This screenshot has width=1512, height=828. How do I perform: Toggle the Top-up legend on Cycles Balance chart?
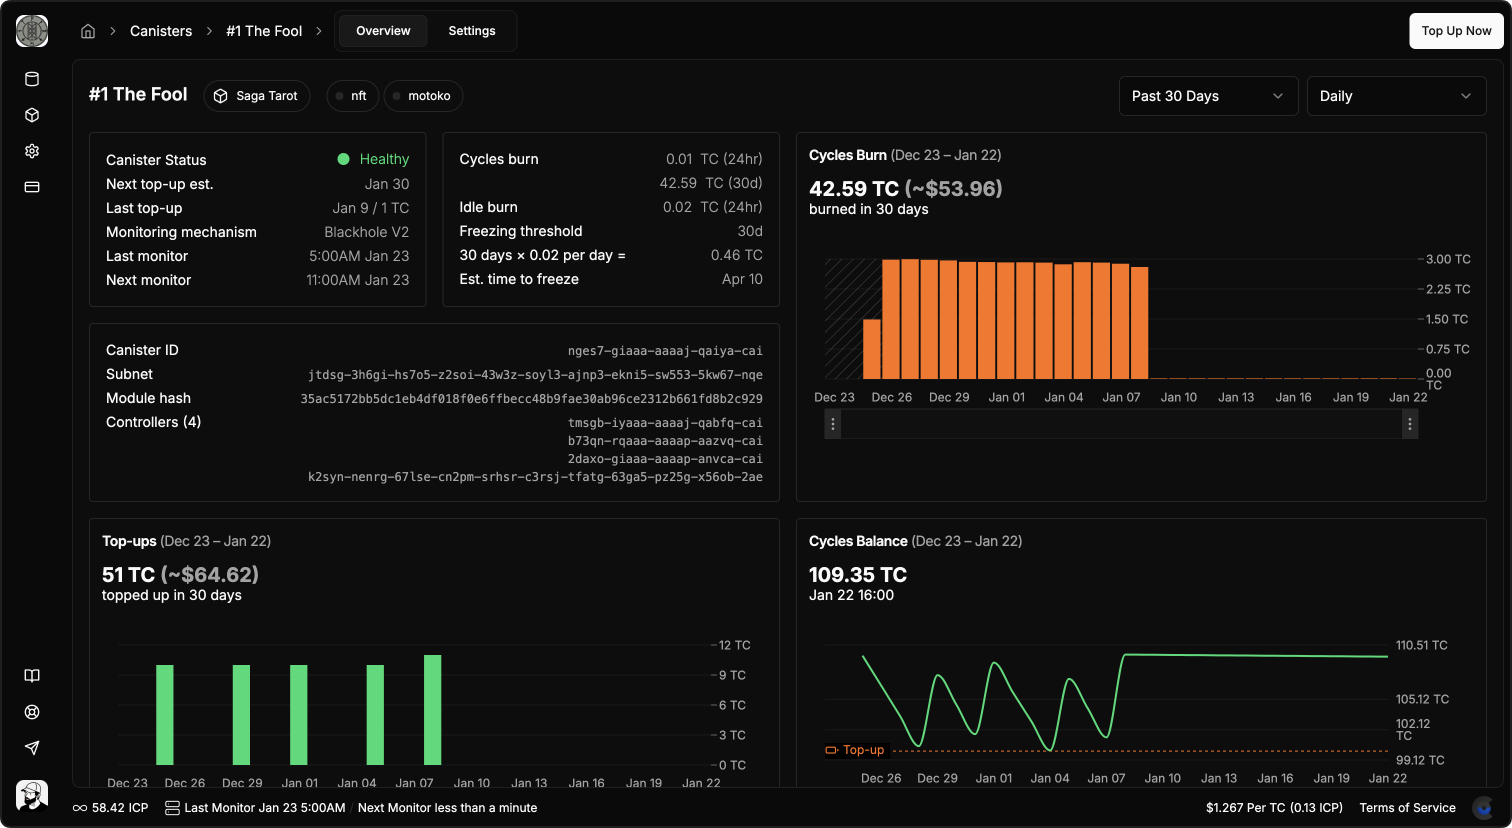click(x=857, y=749)
